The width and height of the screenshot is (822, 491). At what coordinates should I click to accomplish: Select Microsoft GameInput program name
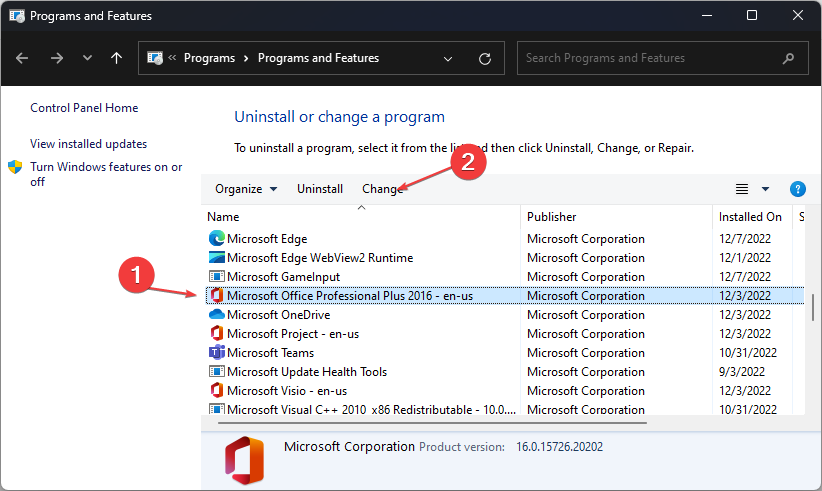pos(283,277)
